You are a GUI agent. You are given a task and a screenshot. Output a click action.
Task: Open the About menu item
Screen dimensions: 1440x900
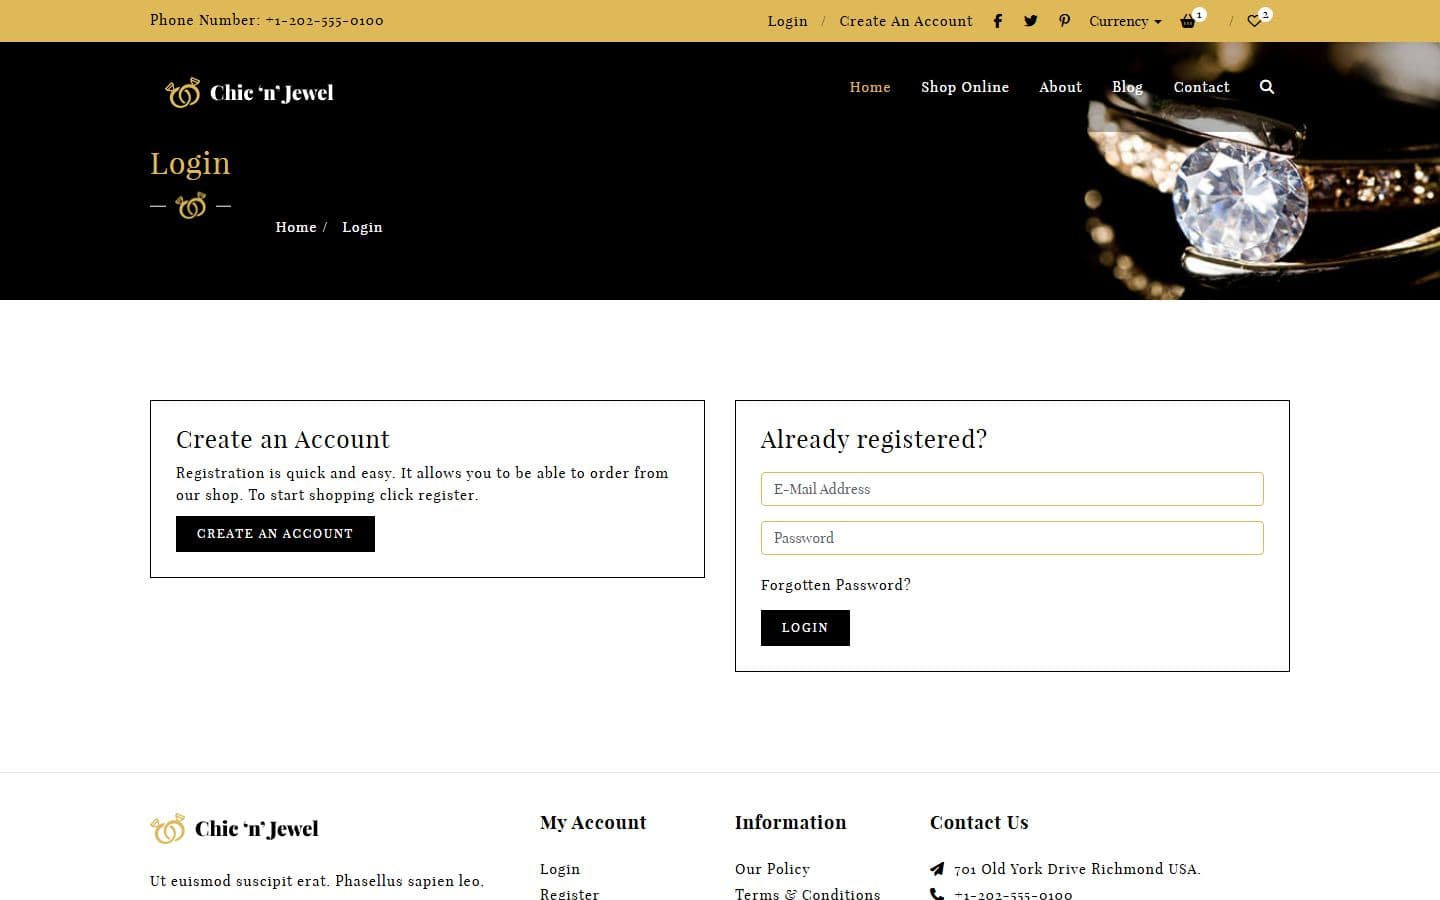tap(1060, 87)
